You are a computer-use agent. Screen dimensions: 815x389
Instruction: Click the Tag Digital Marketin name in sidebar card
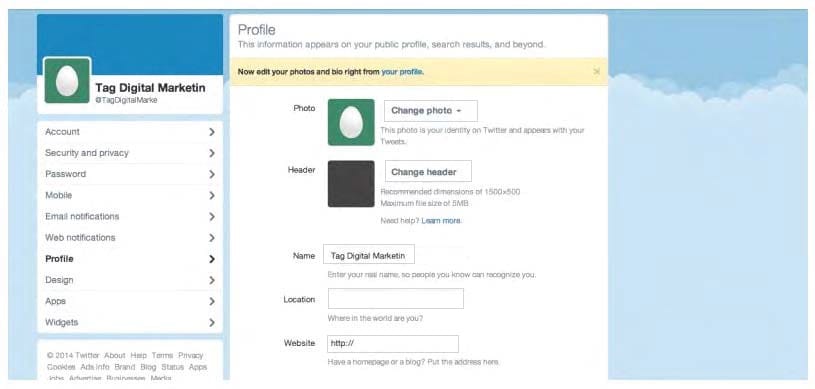point(150,88)
